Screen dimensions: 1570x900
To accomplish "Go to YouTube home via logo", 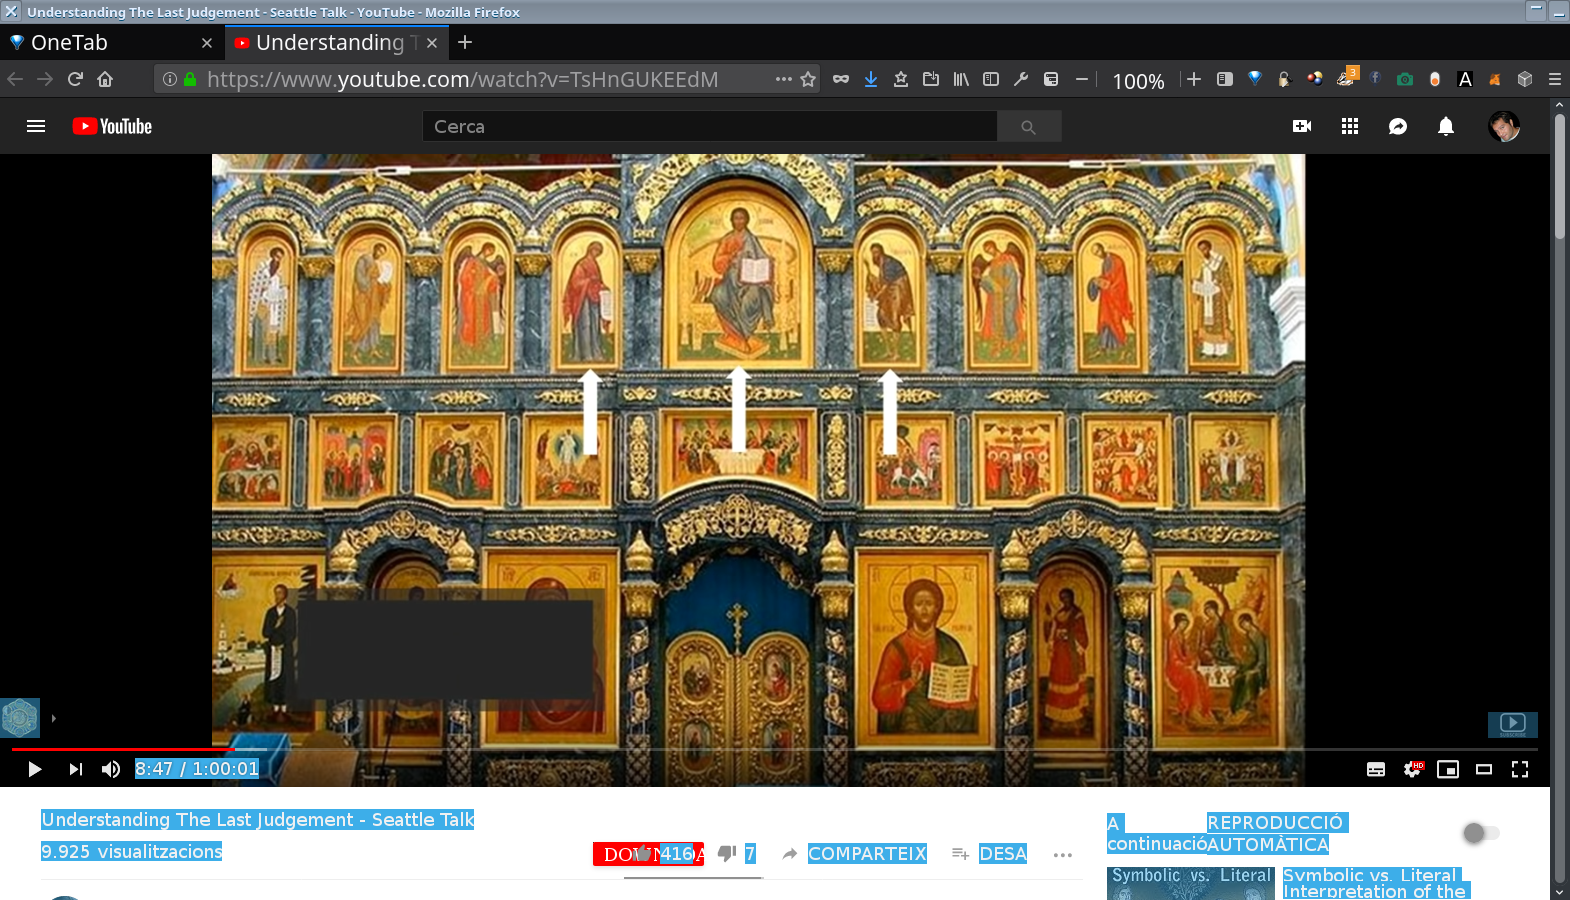I will coord(112,126).
